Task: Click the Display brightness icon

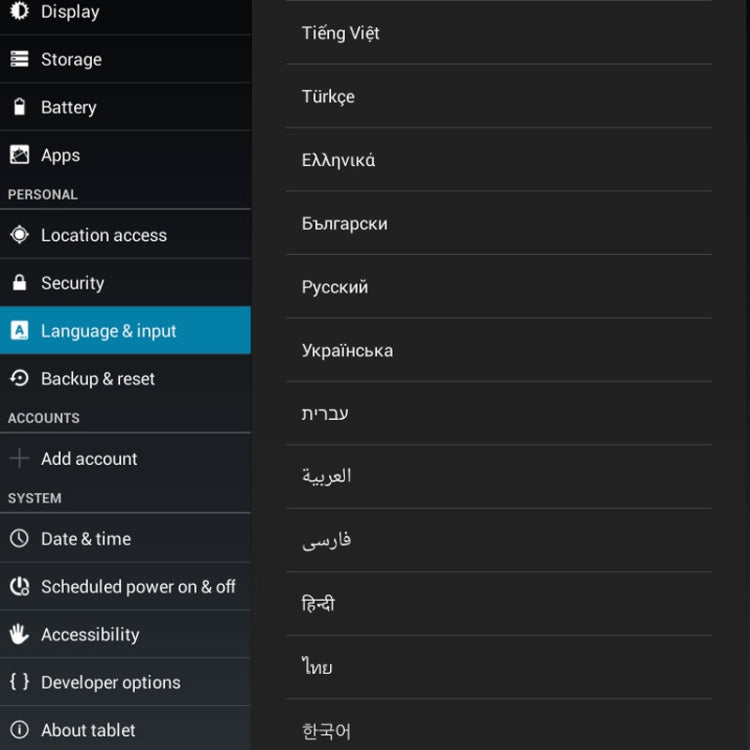Action: [x=19, y=11]
